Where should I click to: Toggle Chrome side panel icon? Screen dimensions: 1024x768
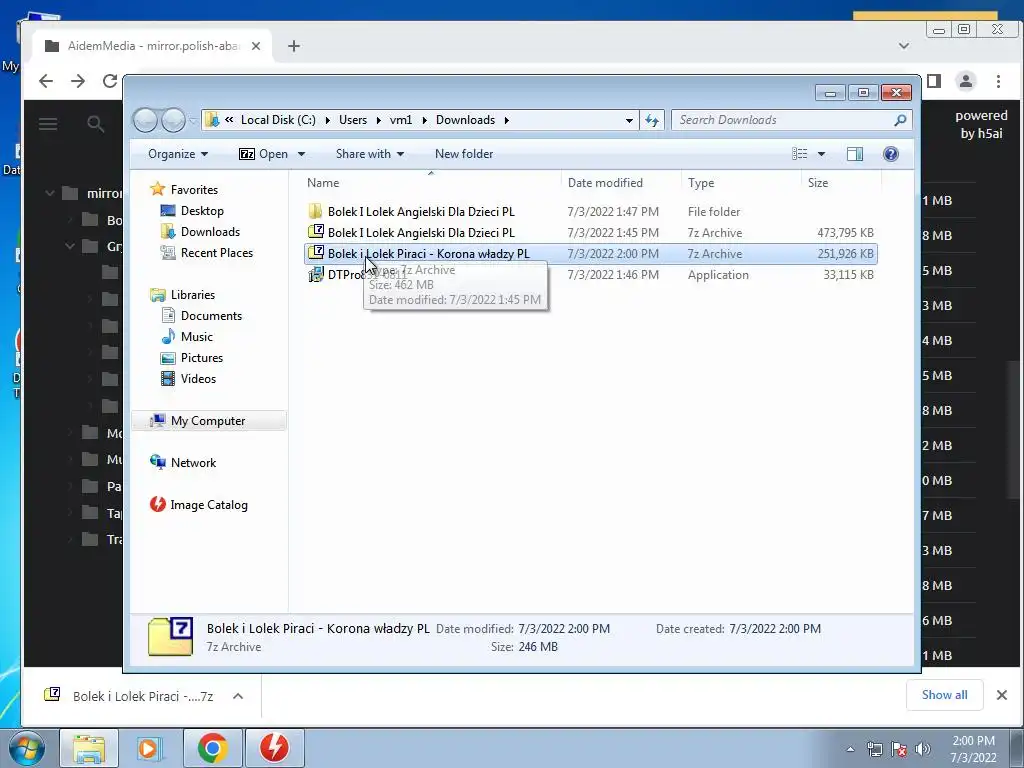pyautogui.click(x=934, y=81)
